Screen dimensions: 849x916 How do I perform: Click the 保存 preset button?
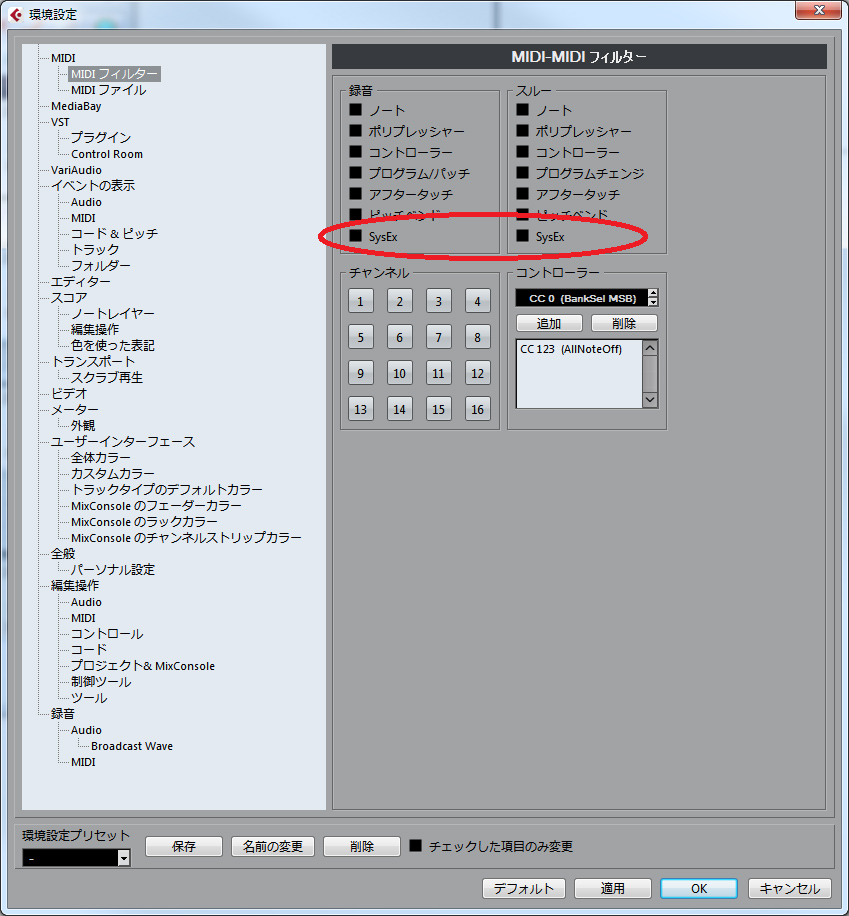point(184,846)
